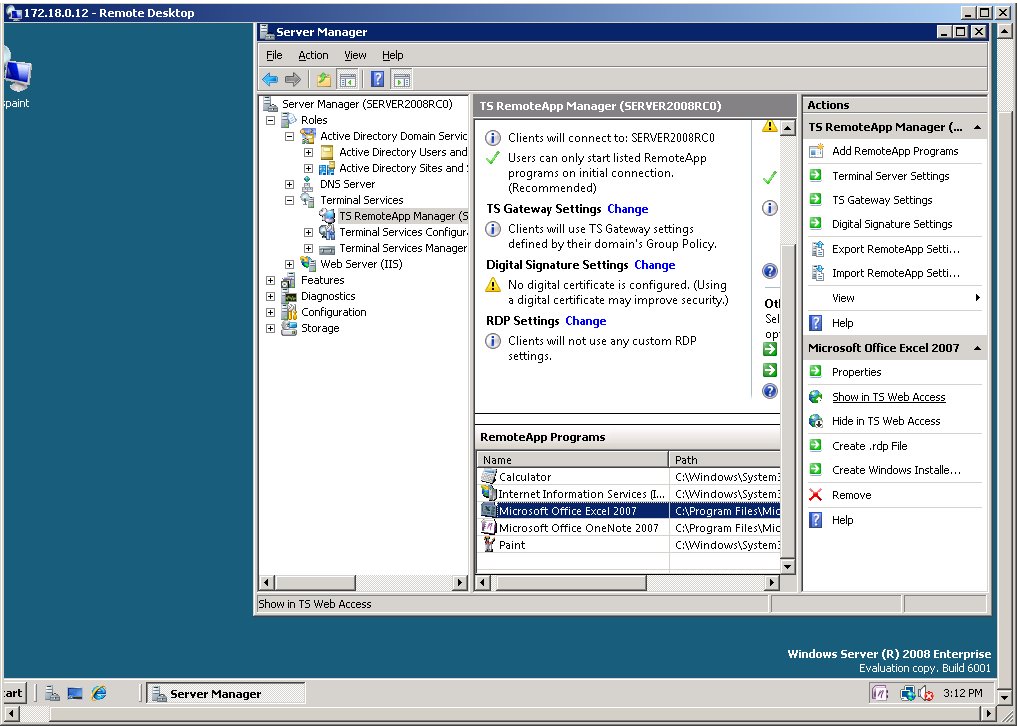Select Internet Information Services row in list
Viewport: 1017px width, 726px height.
click(628, 494)
